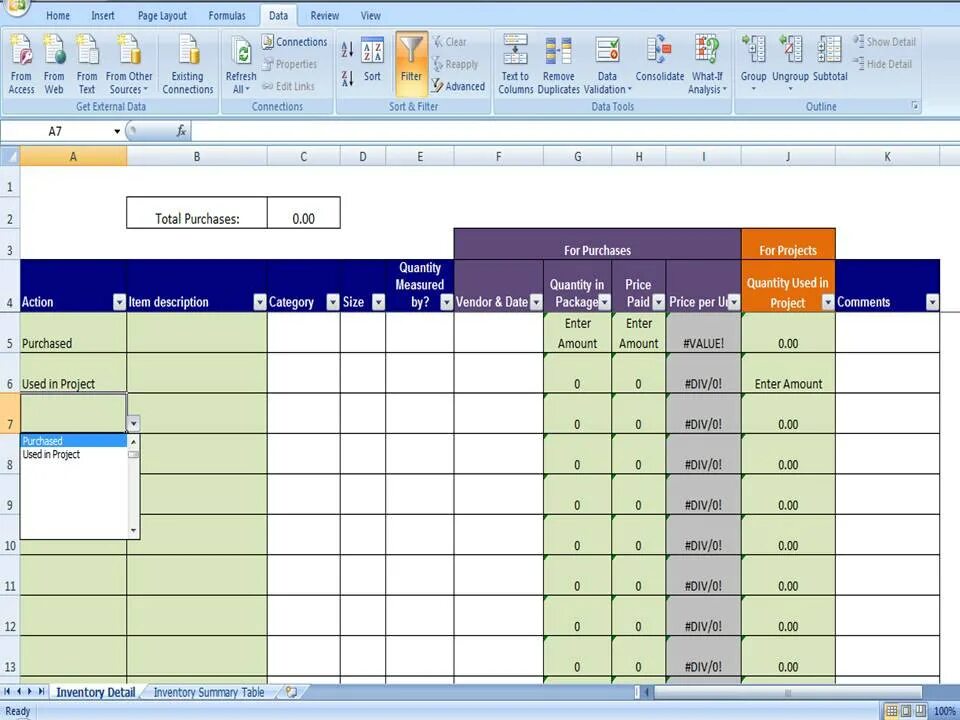
Task: Go to the first sheet tab
Action: pos(7,691)
